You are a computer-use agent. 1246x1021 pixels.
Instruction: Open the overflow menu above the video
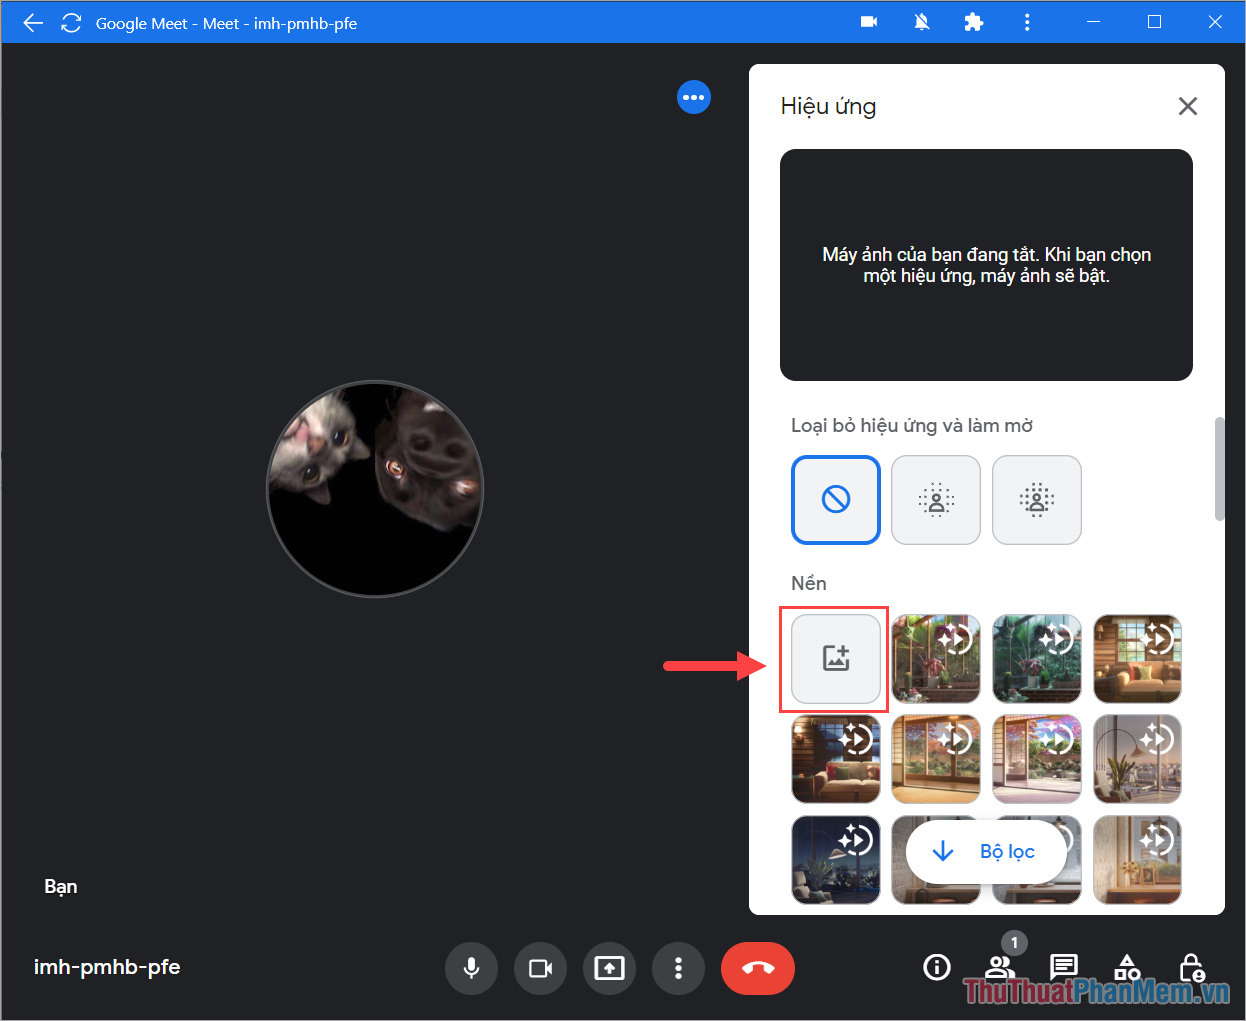click(x=694, y=97)
